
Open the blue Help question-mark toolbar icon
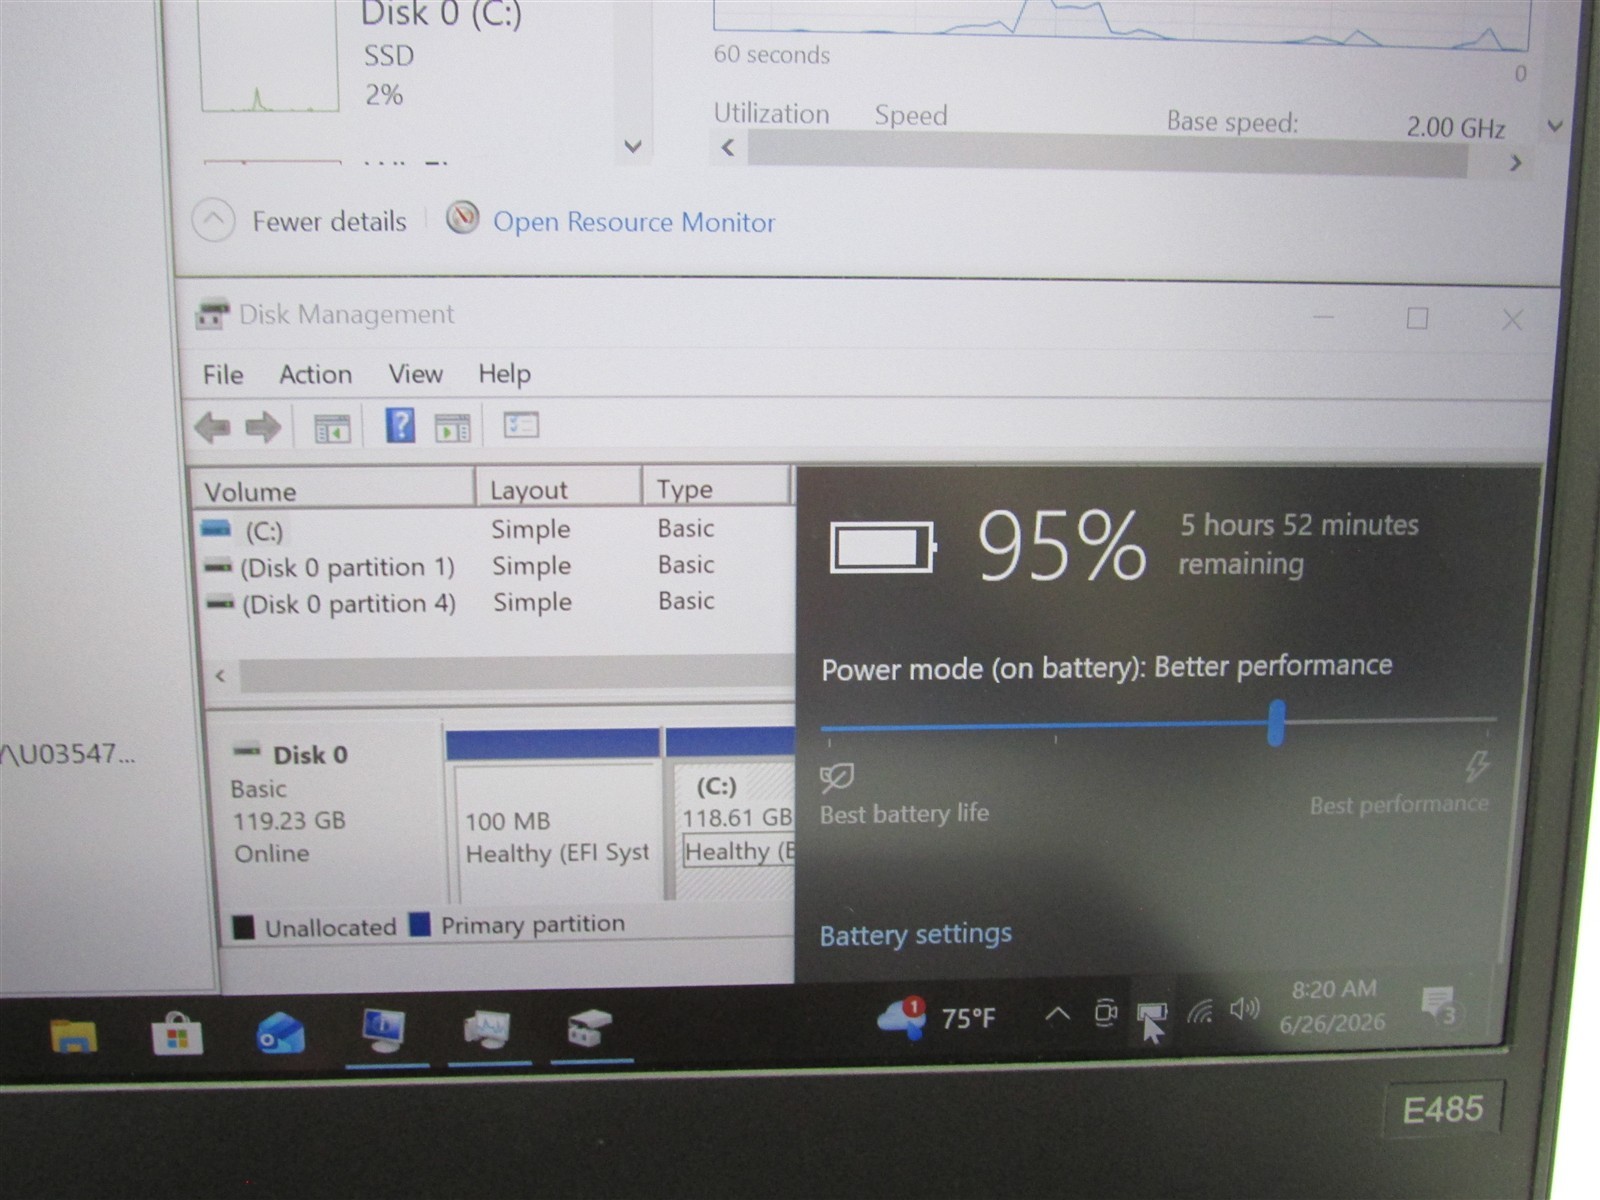(400, 426)
